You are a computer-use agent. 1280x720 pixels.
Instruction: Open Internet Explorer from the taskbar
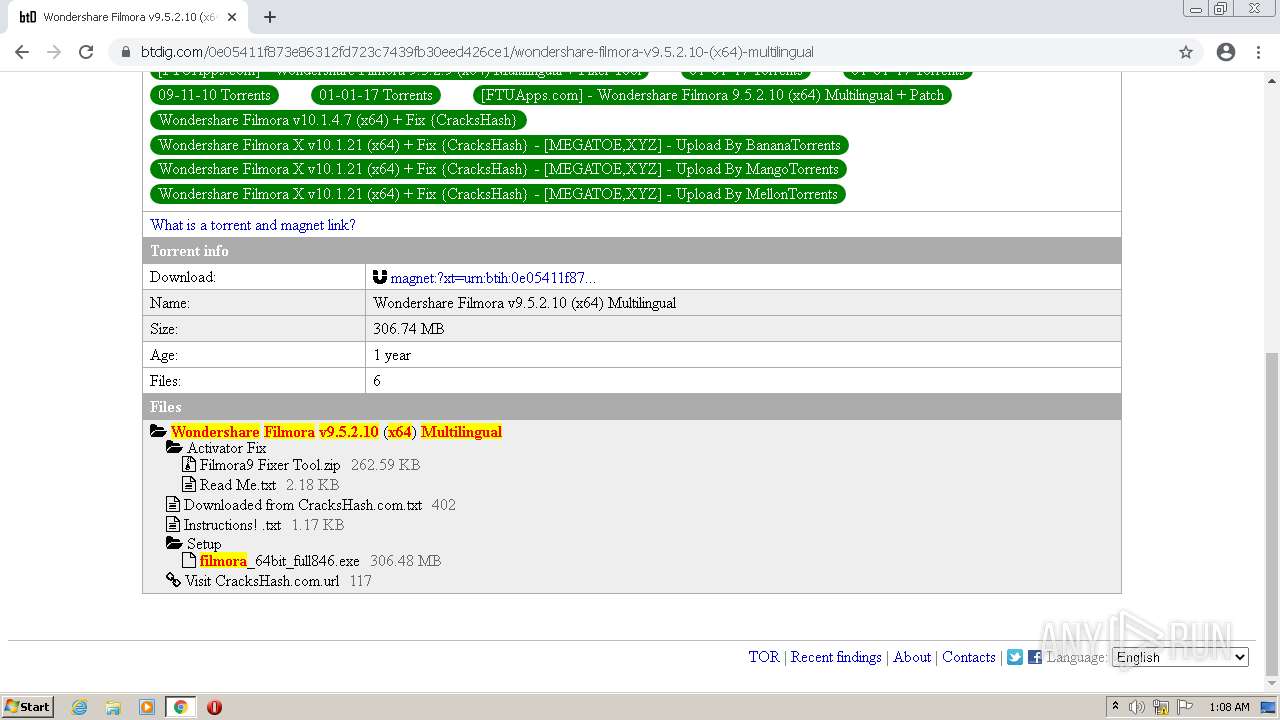click(x=79, y=707)
